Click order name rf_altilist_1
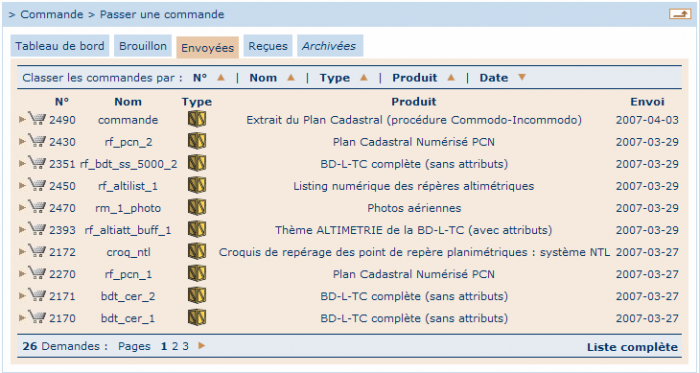 pos(128,186)
